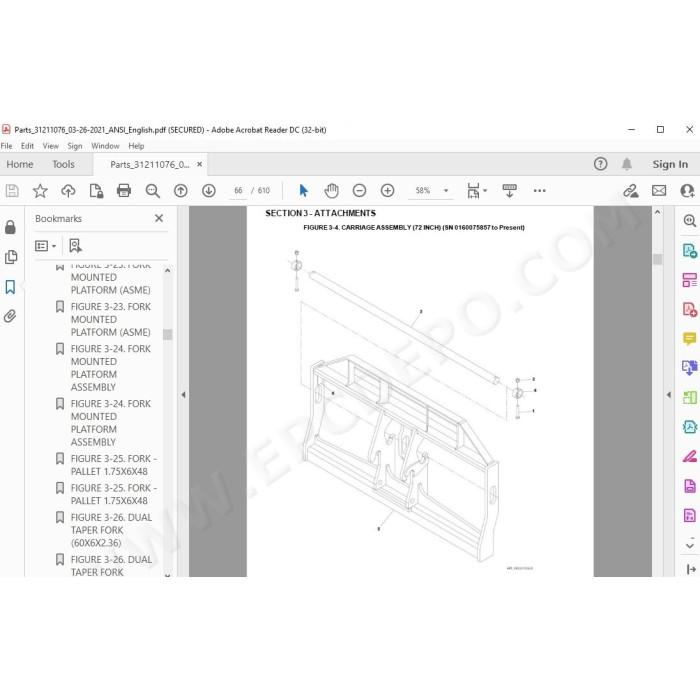Image resolution: width=700 pixels, height=700 pixels.
Task: Open the Export PDF tool in right pane
Action: tap(690, 250)
